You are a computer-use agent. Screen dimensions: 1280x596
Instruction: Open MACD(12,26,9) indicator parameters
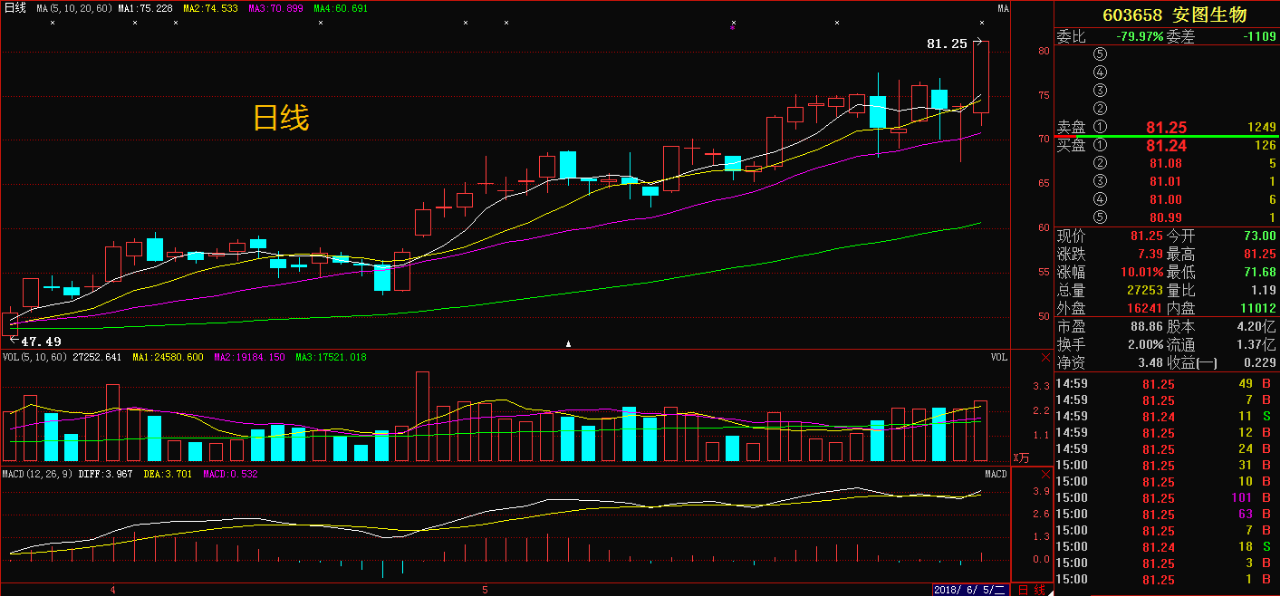[37, 473]
